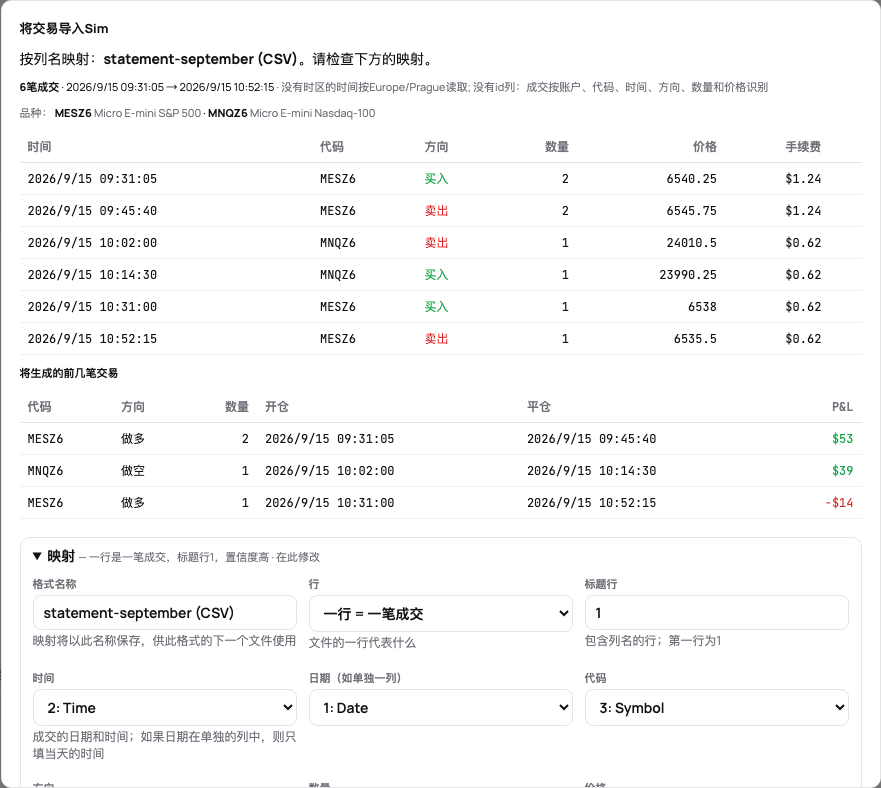Click the 标题行 input containing 1
This screenshot has width=881, height=788.
716,613
